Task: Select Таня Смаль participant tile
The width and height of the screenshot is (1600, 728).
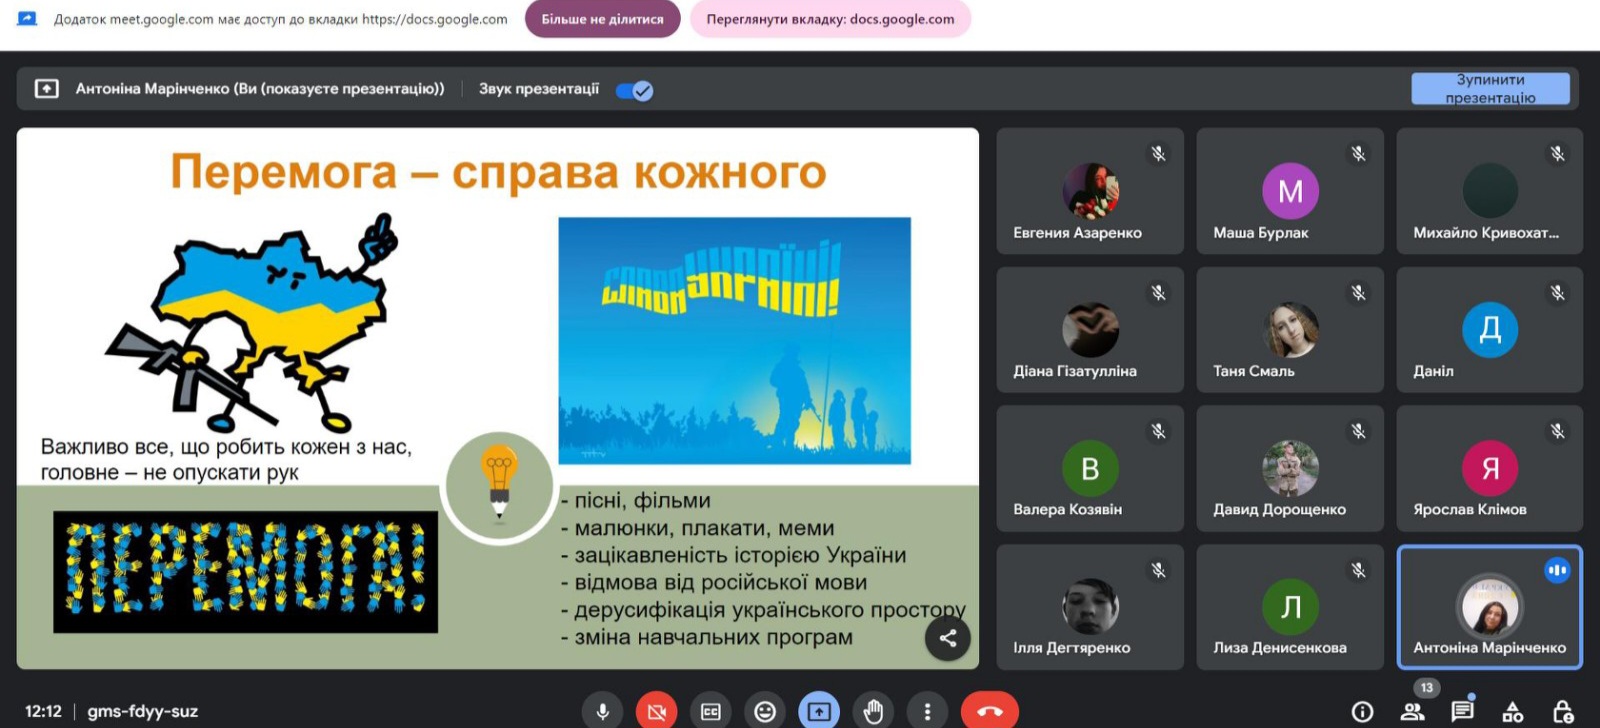Action: coord(1290,330)
